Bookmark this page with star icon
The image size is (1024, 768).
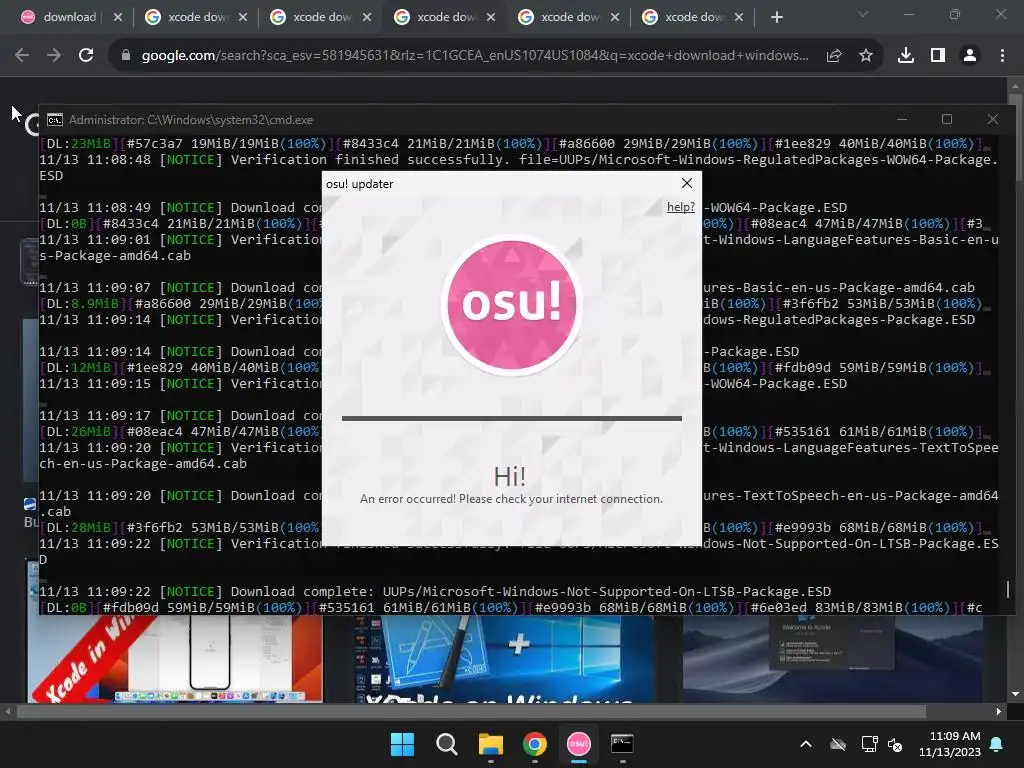[866, 56]
